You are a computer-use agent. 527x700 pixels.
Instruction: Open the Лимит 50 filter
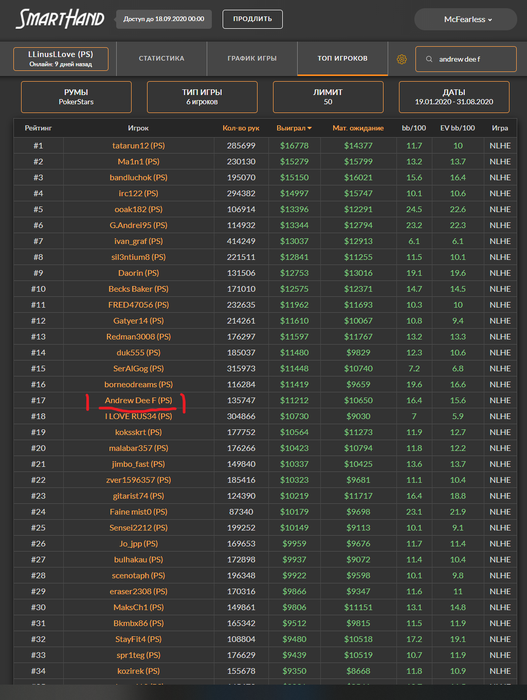click(x=328, y=97)
